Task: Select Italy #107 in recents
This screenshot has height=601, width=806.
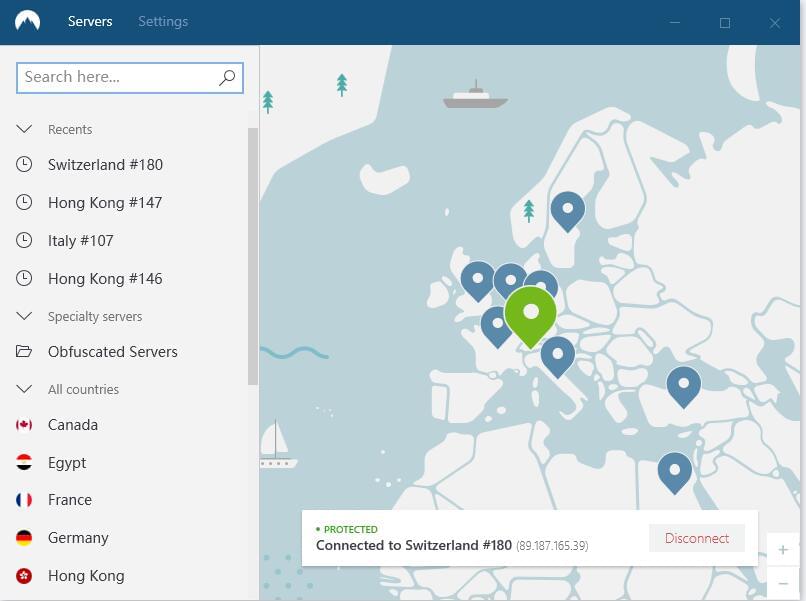Action: [x=81, y=241]
